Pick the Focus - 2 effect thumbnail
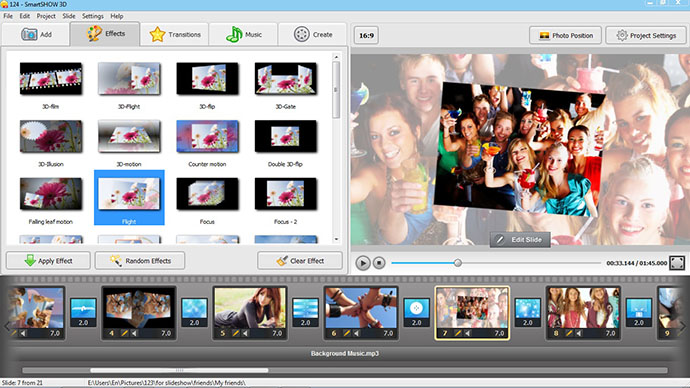The image size is (690, 388). [286, 194]
